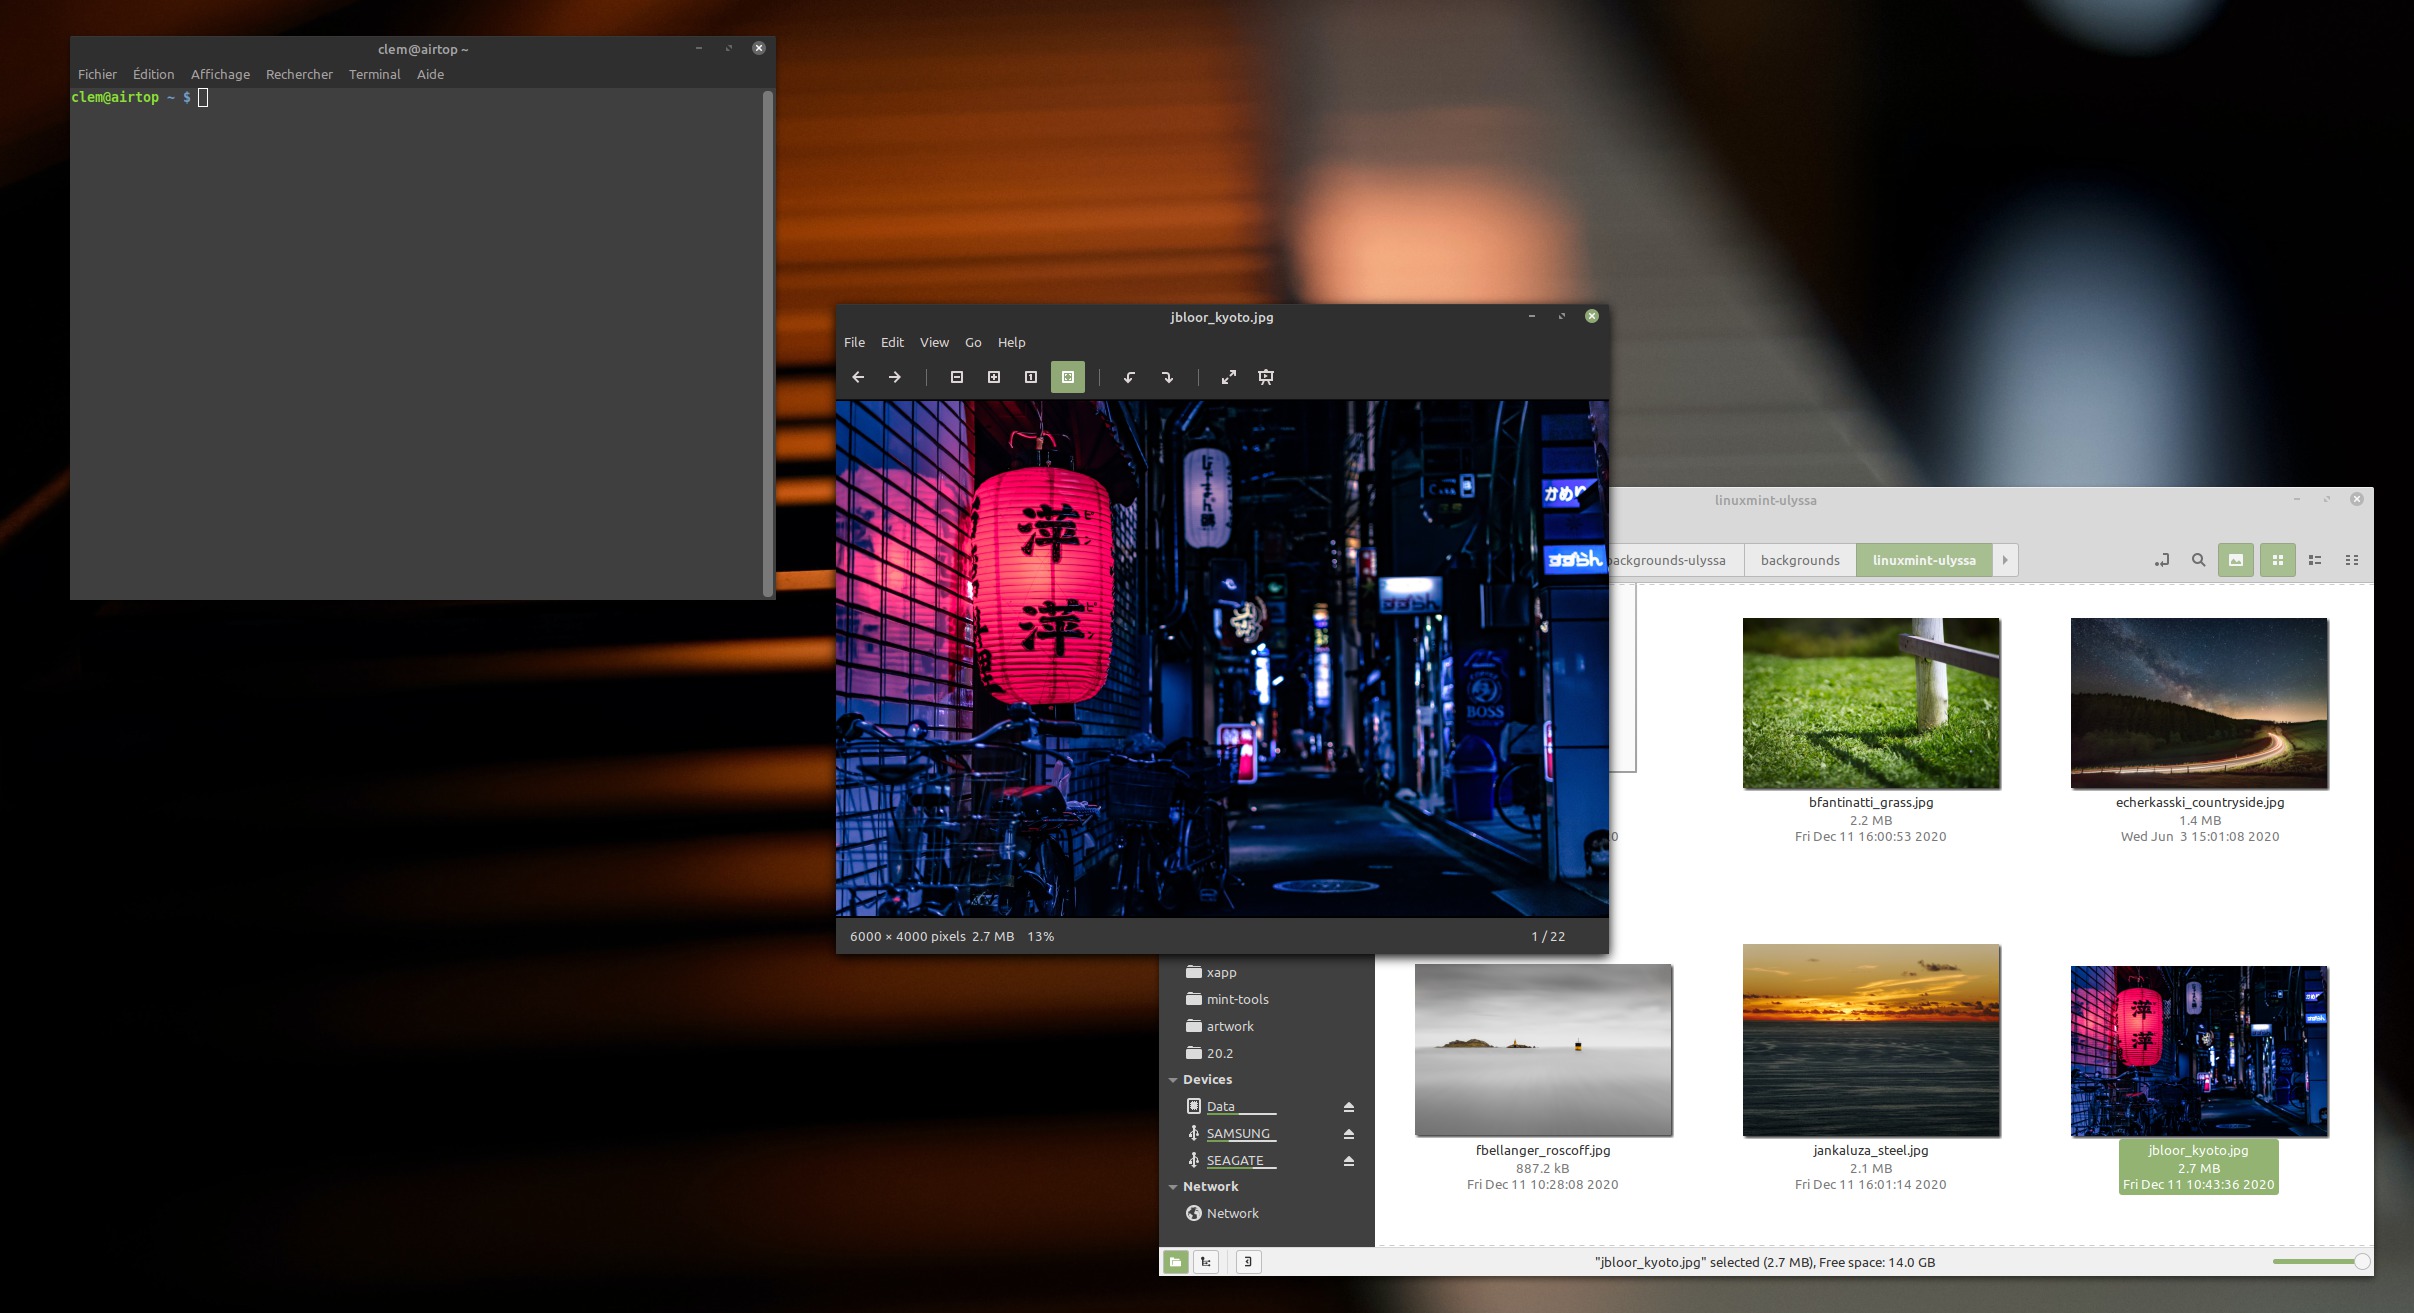Open the View menu in image viewer
Screen dimensions: 2414x1313
933,342
